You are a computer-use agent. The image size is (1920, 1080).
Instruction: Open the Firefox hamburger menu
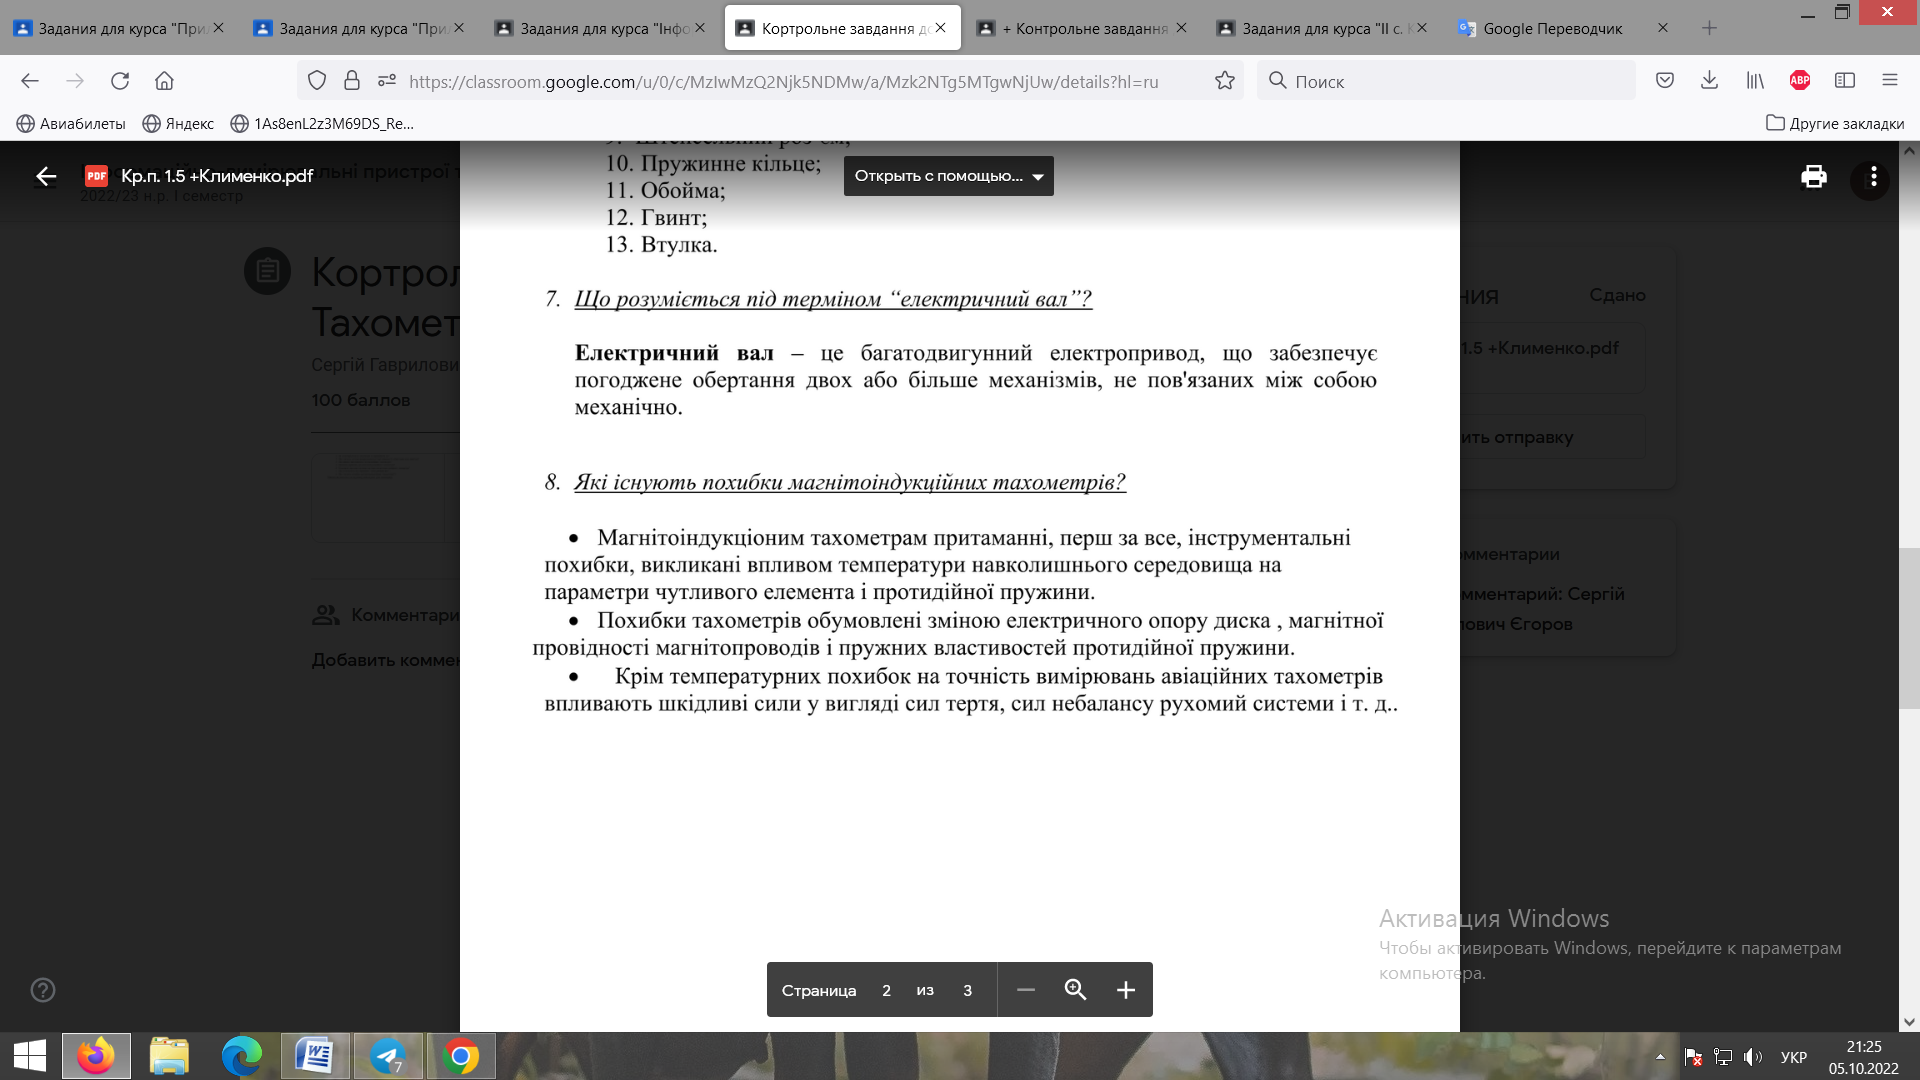tap(1889, 81)
